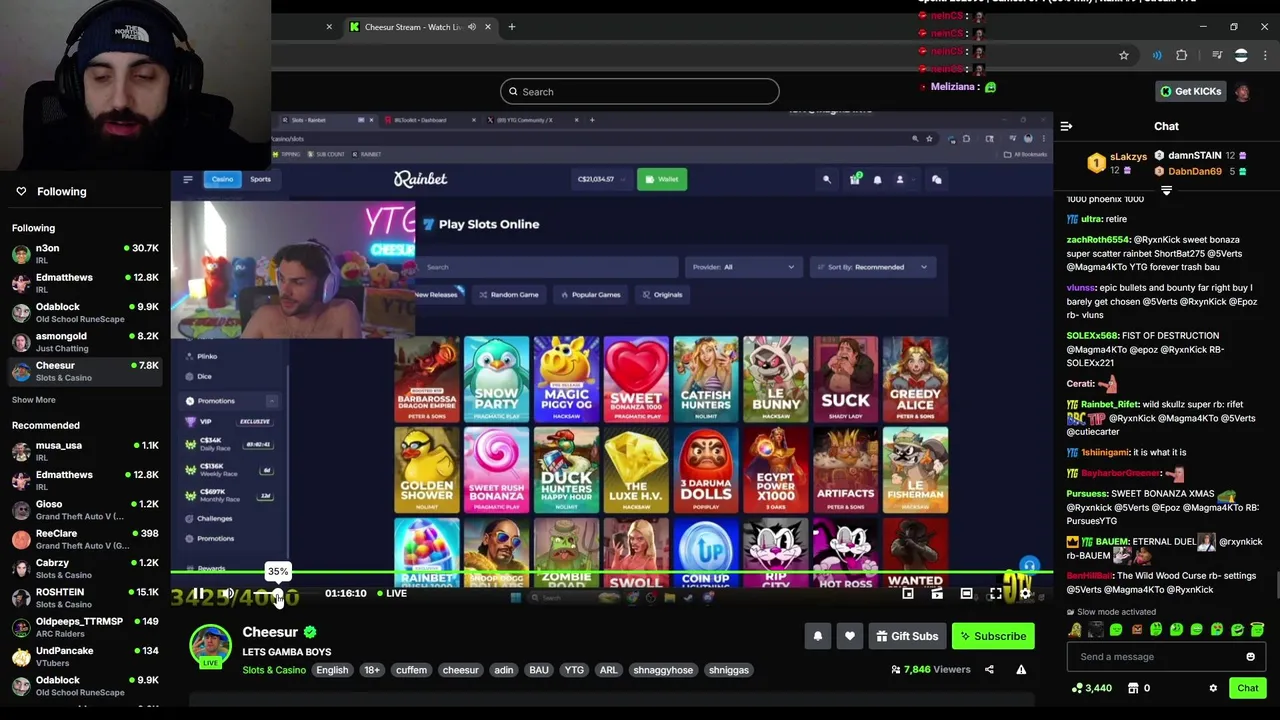The width and height of the screenshot is (1280, 720).
Task: Click Get KICKs button
Action: [x=1191, y=91]
